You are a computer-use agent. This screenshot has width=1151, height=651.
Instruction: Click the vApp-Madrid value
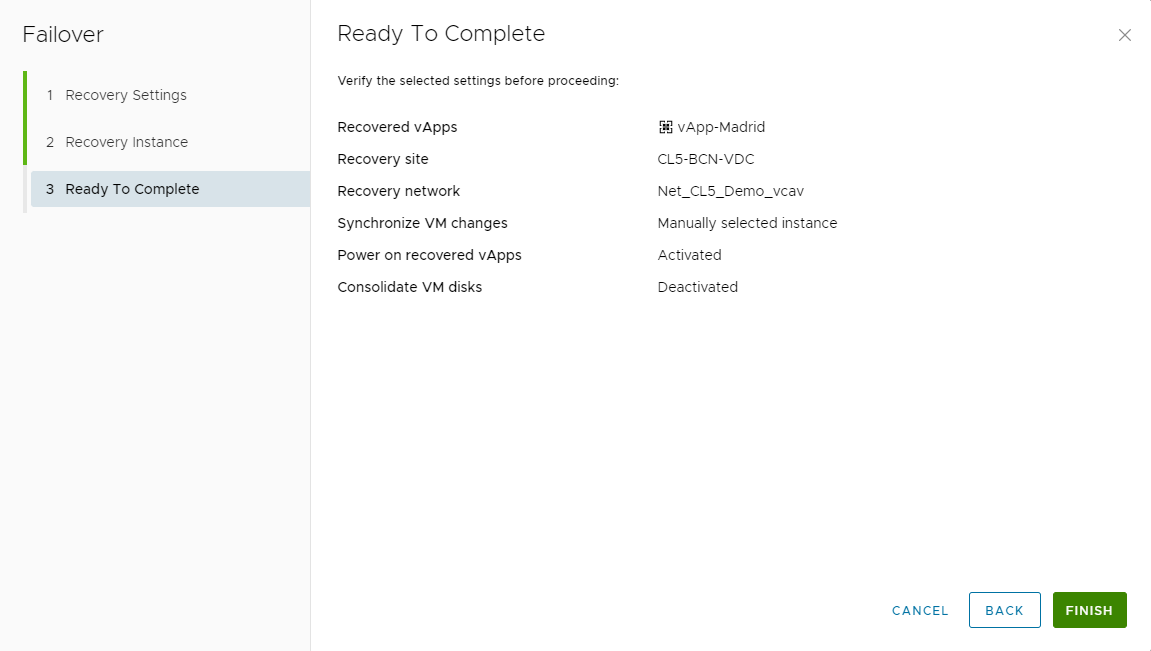(721, 127)
